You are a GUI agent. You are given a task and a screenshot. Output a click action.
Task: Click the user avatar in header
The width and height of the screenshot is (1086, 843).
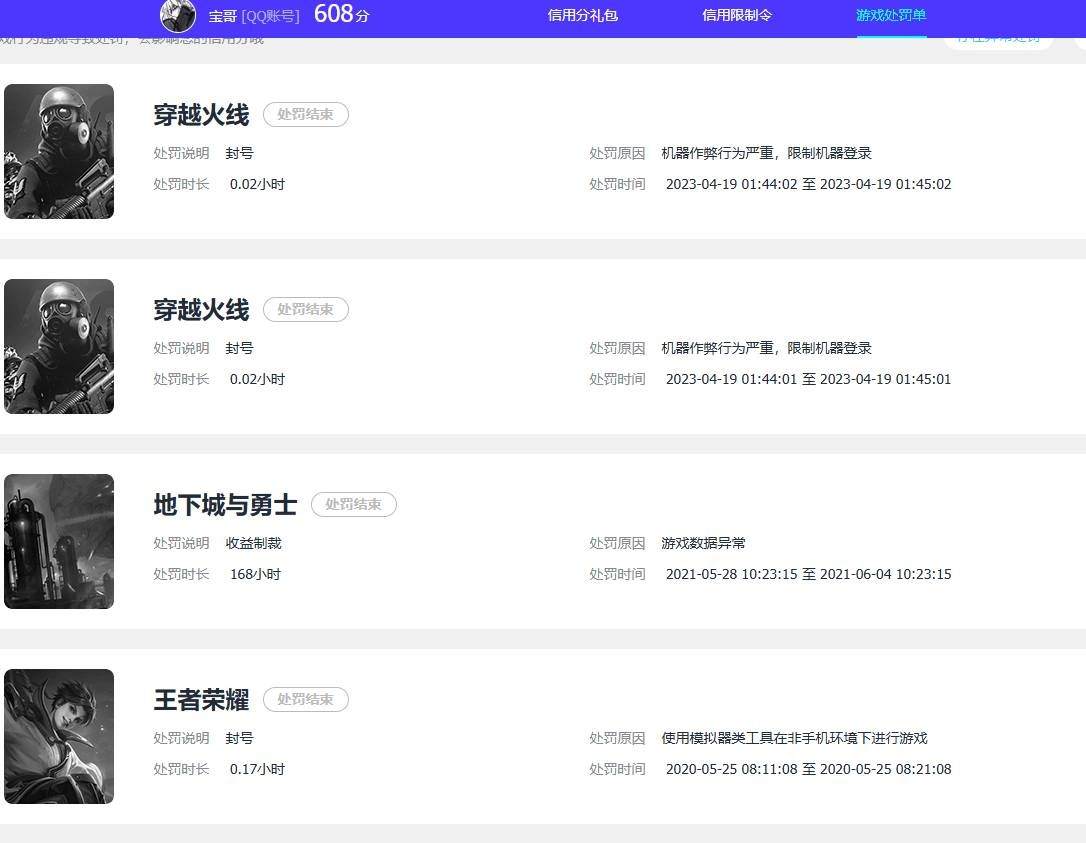click(x=178, y=15)
